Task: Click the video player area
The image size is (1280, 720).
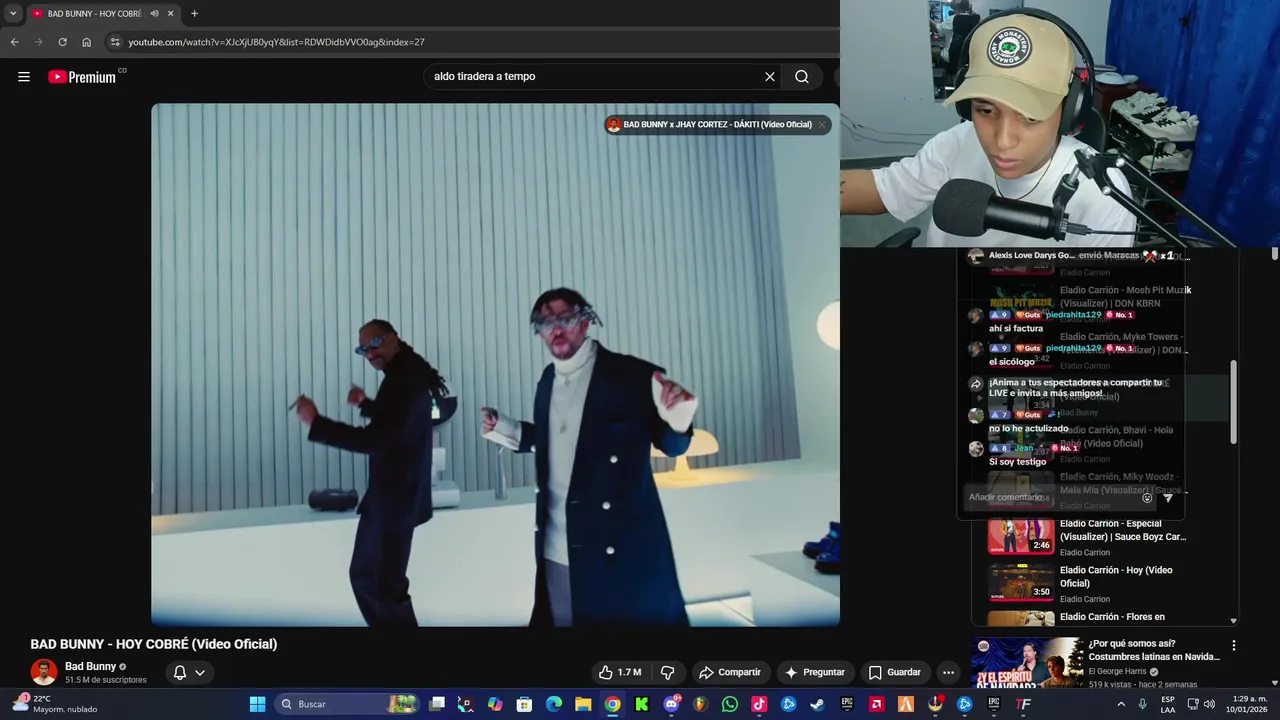Action: pos(495,365)
